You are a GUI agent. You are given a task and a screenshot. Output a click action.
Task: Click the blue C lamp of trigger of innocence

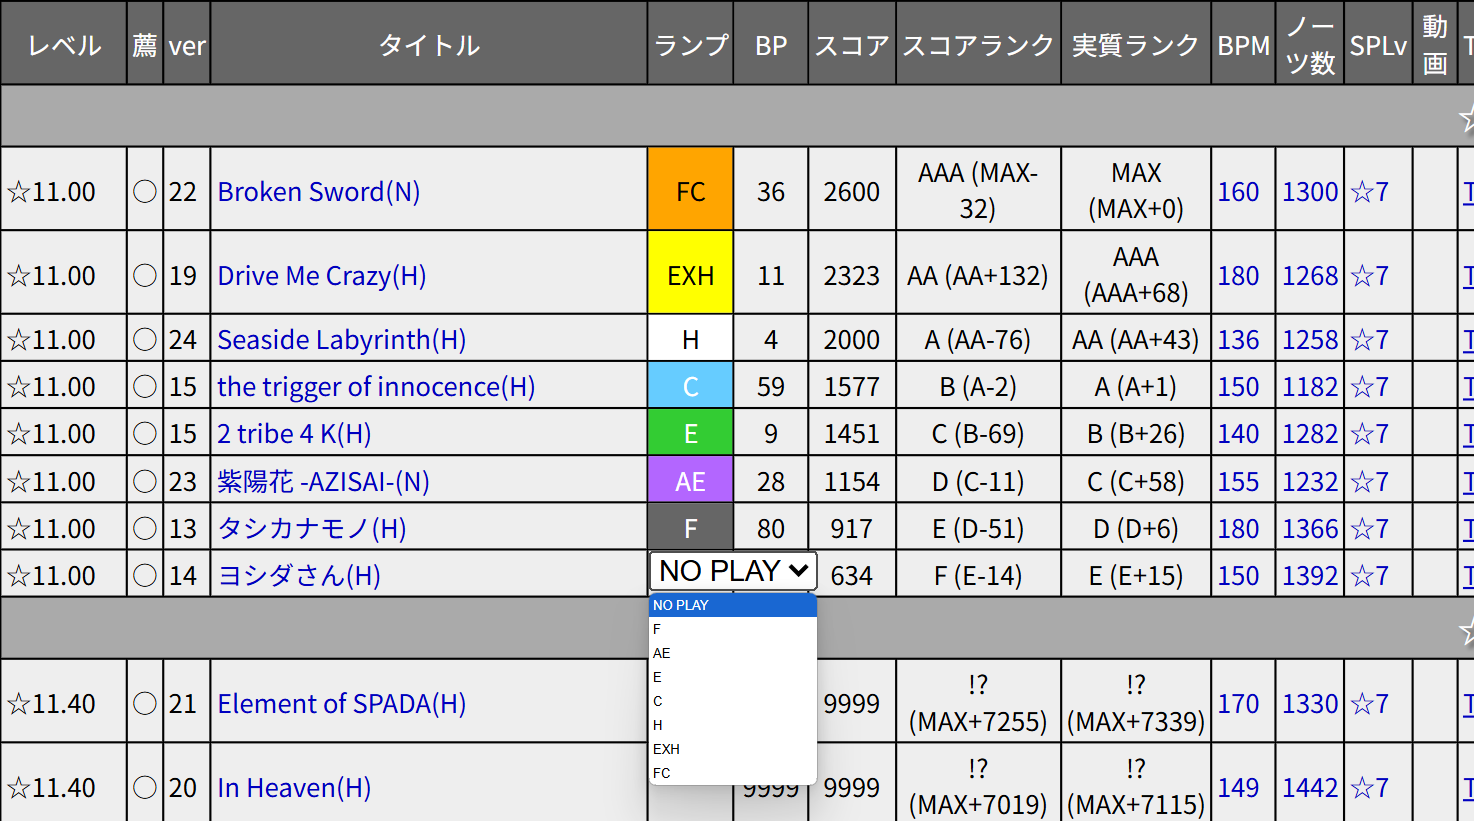pyautogui.click(x=691, y=386)
